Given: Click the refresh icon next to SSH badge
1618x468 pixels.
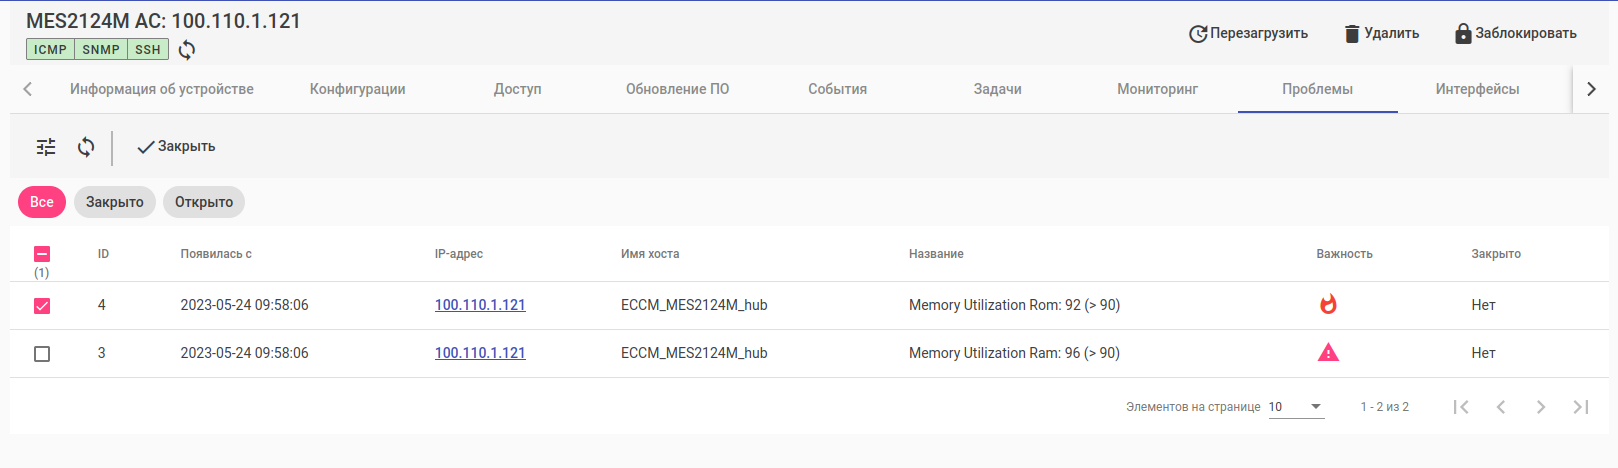Looking at the screenshot, I should [x=187, y=50].
